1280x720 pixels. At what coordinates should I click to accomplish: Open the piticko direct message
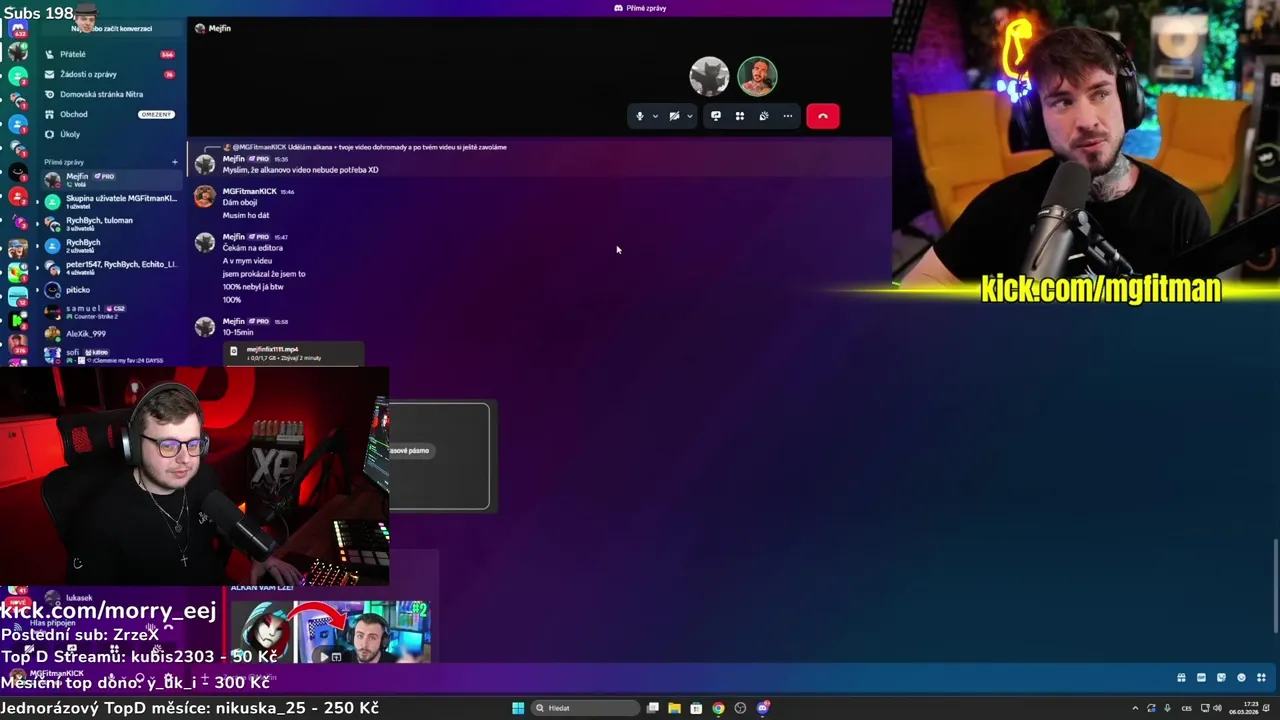[110, 290]
